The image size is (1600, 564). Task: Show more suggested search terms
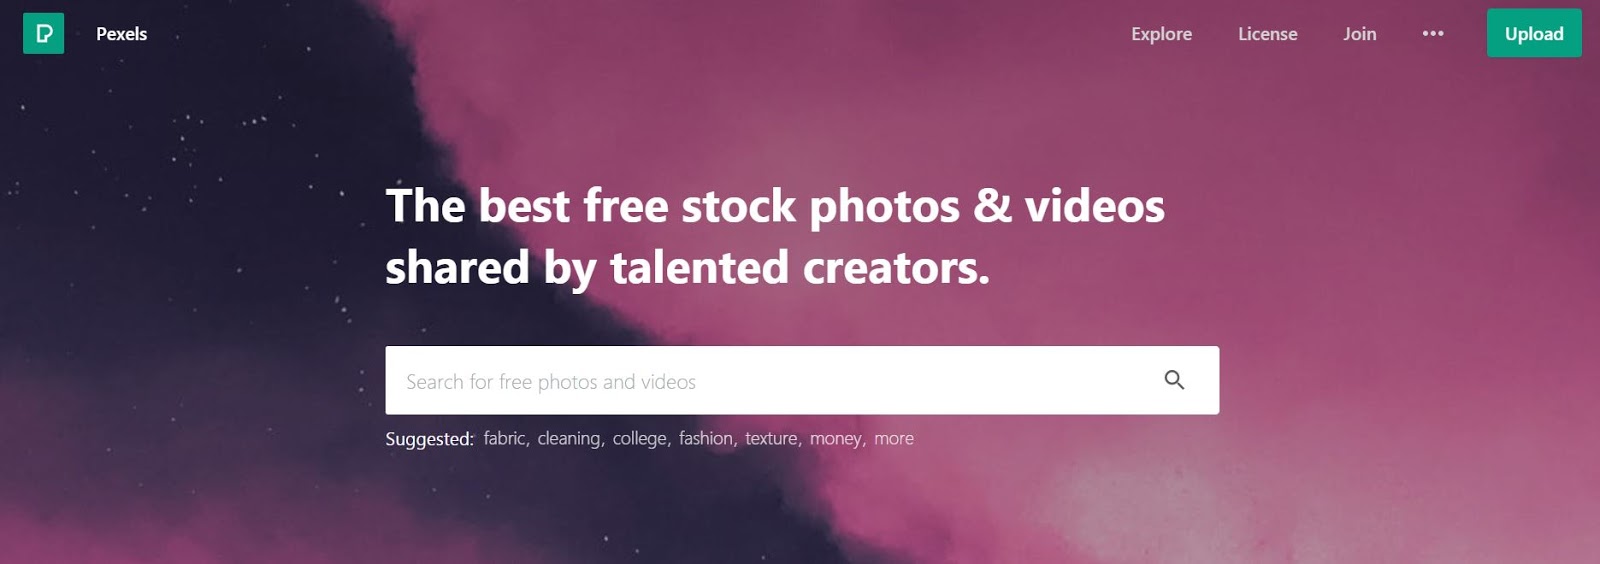click(x=894, y=438)
